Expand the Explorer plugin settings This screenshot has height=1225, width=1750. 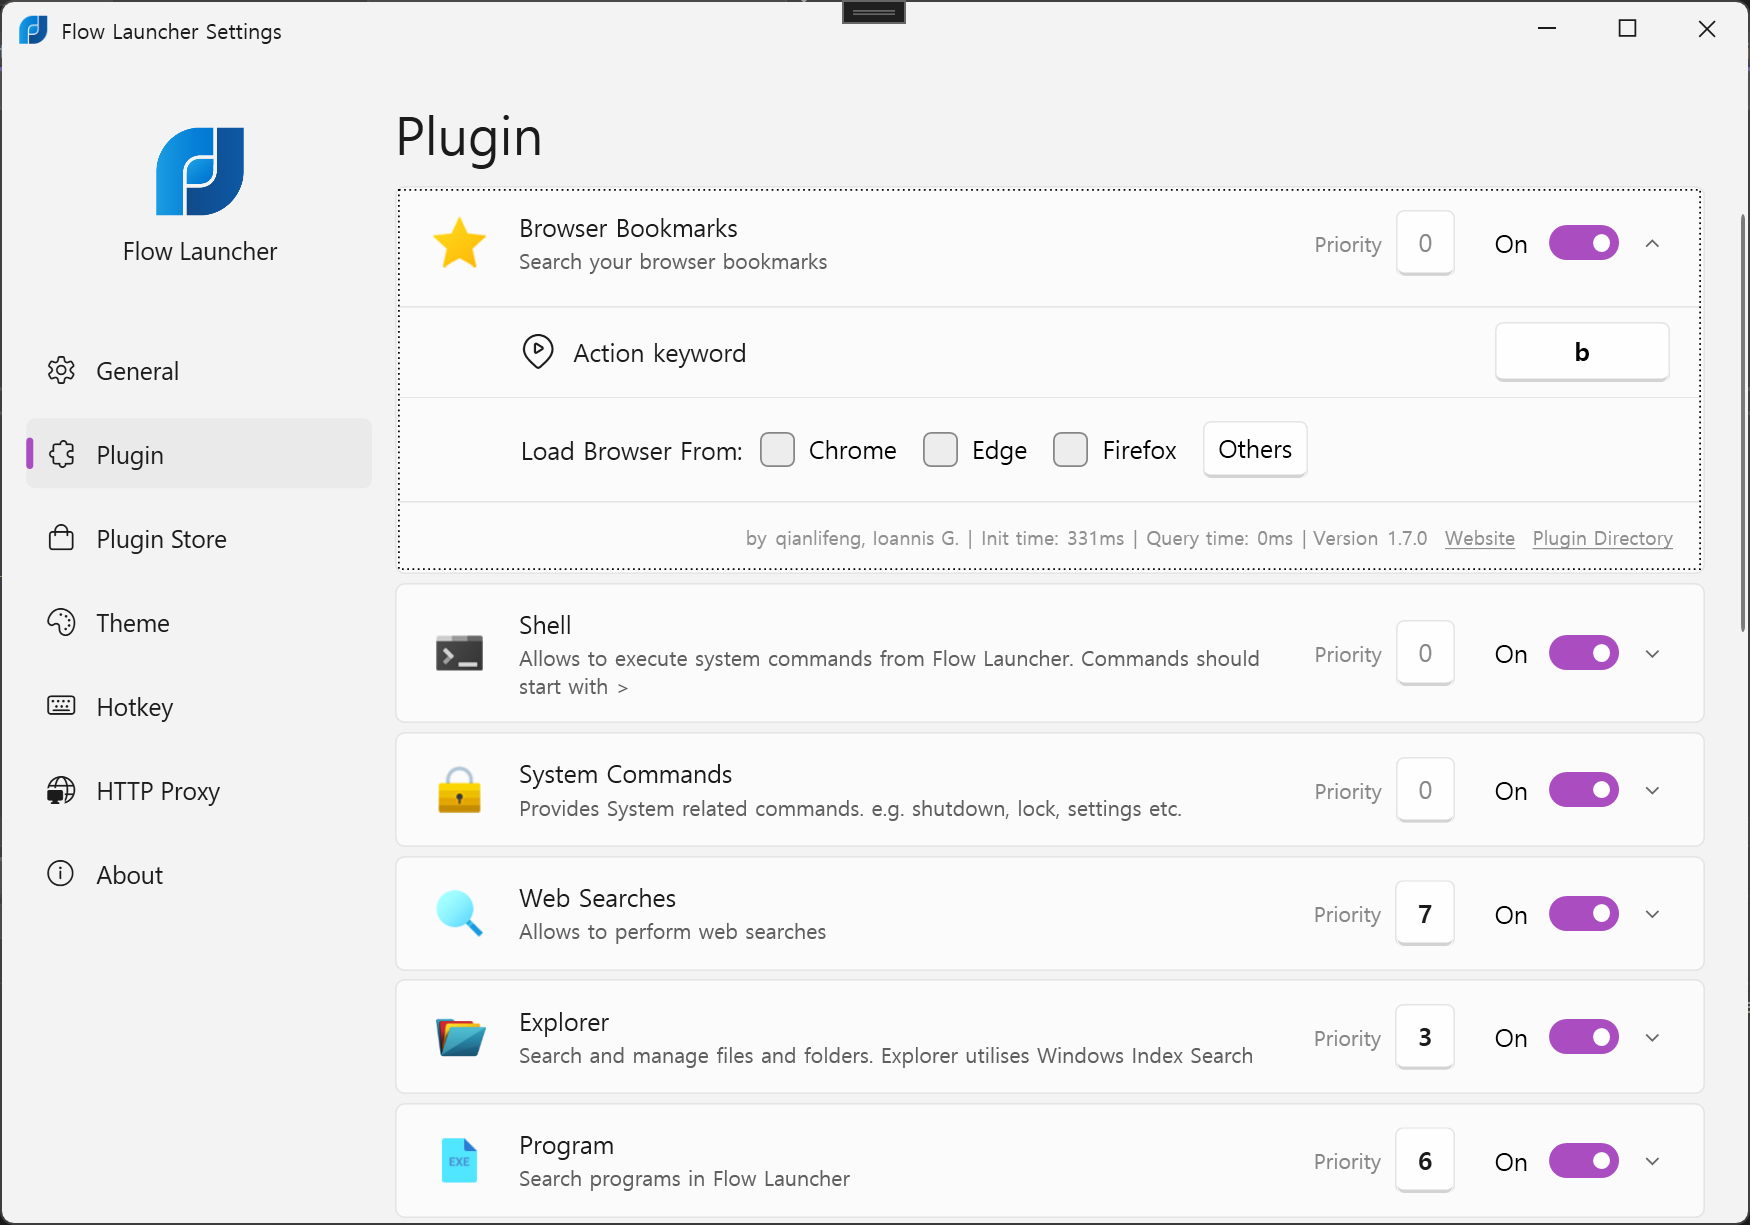pos(1652,1037)
